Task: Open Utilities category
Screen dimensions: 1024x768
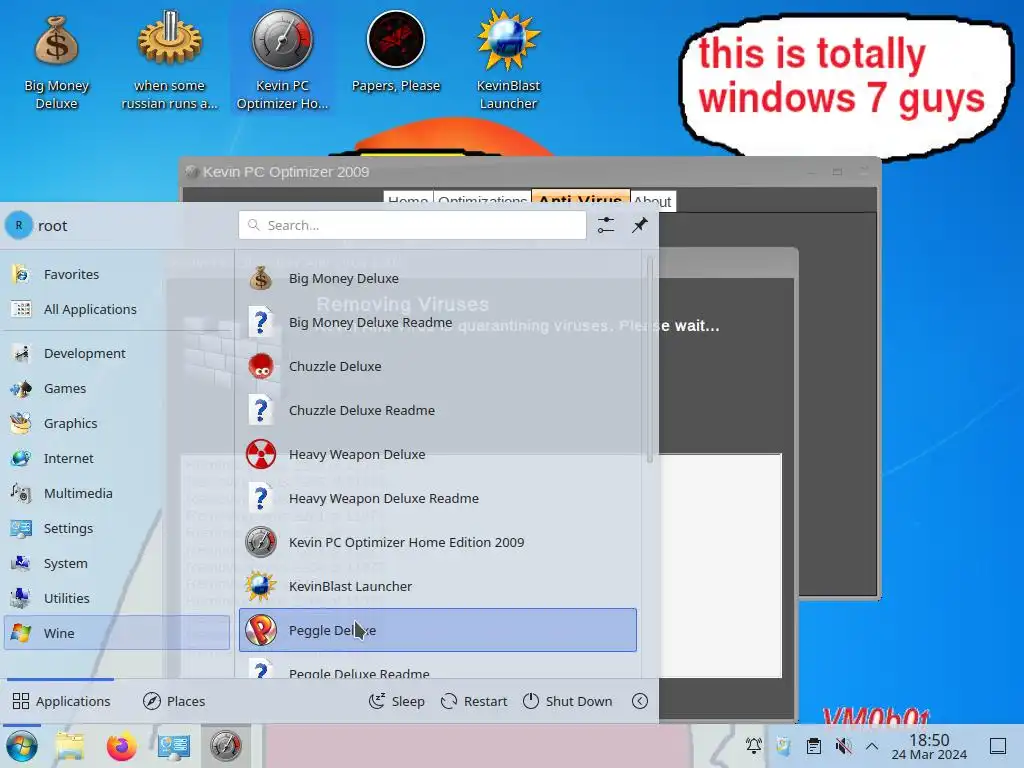Action: tap(116, 598)
